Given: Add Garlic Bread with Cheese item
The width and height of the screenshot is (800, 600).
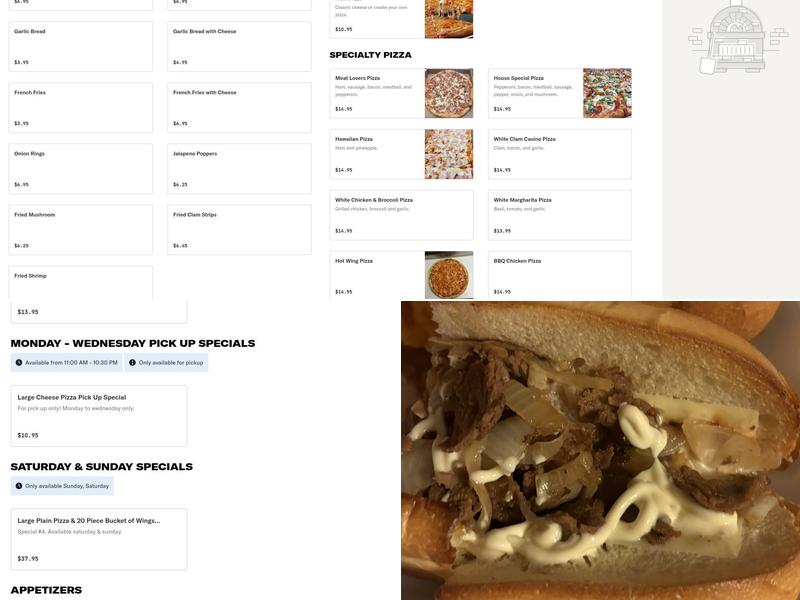Looking at the screenshot, I should 239,46.
